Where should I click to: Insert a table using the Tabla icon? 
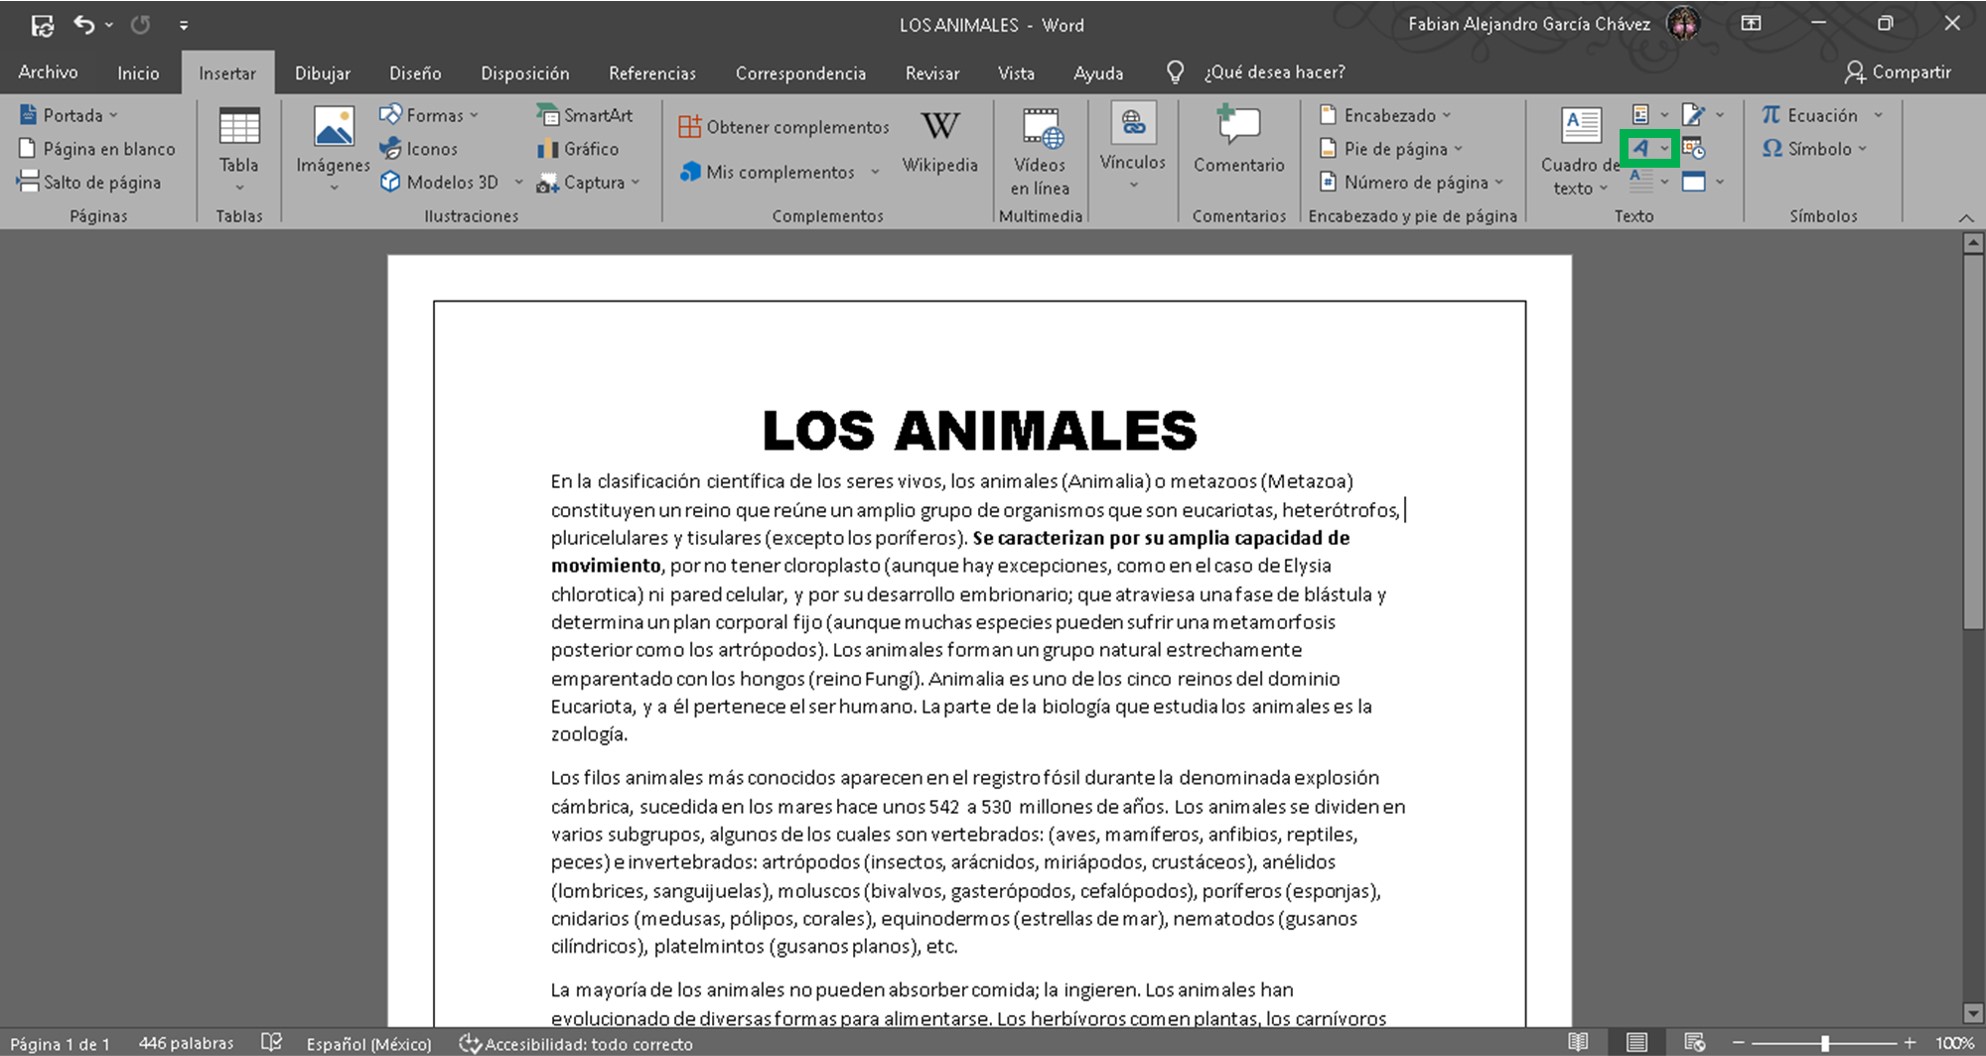coord(239,128)
